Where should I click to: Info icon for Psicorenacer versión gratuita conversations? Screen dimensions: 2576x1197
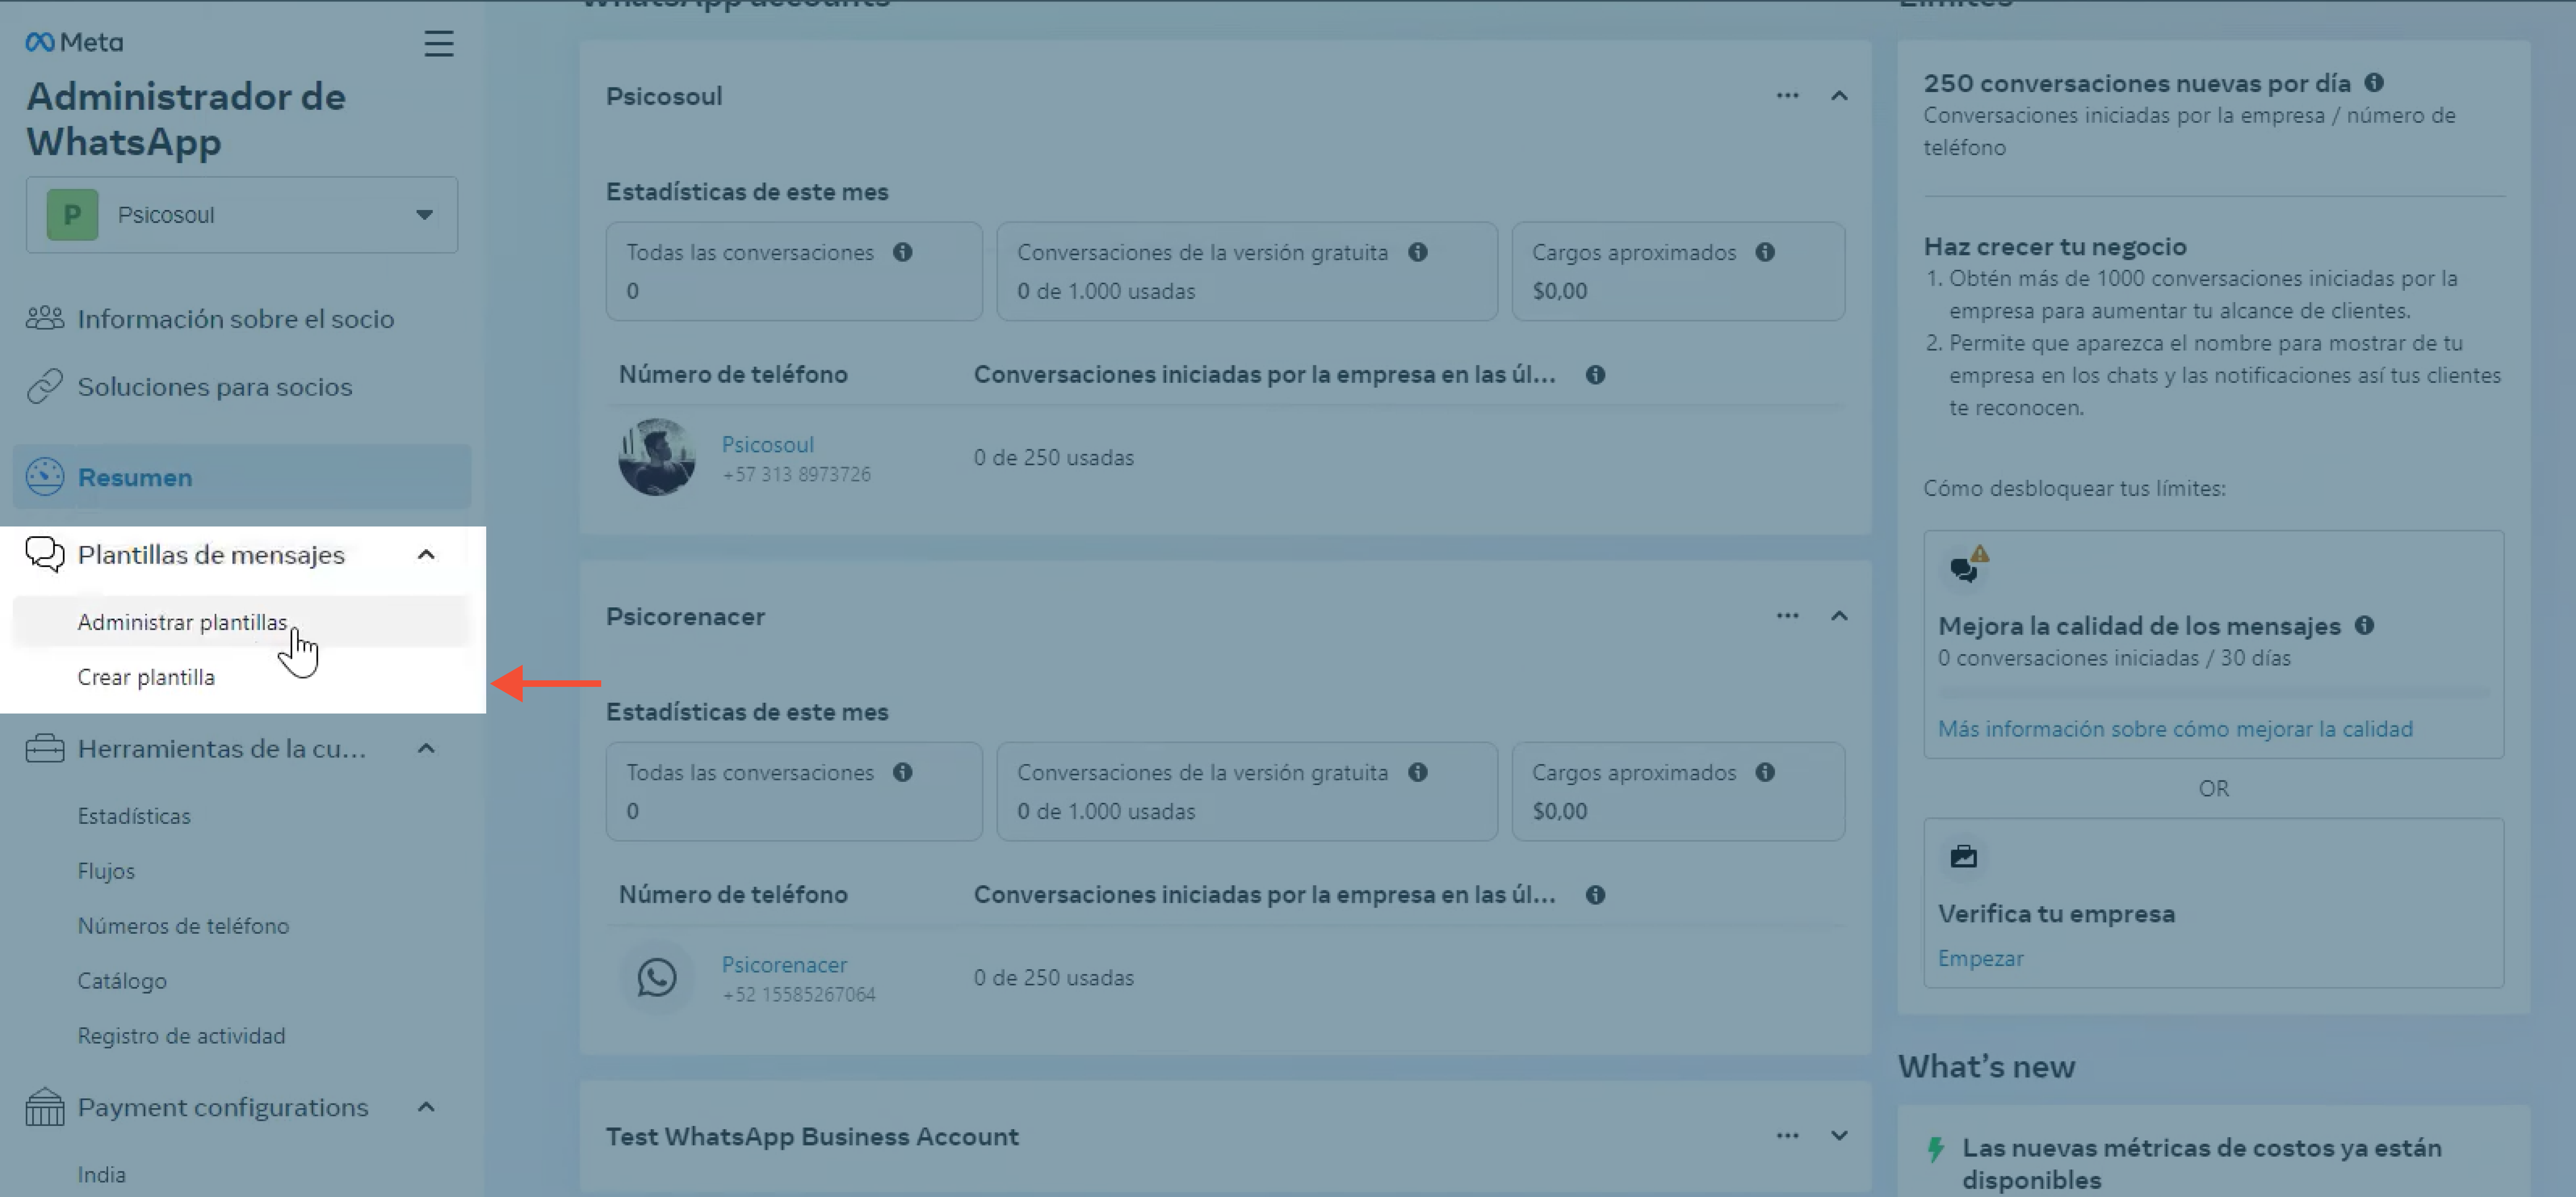coord(1418,772)
